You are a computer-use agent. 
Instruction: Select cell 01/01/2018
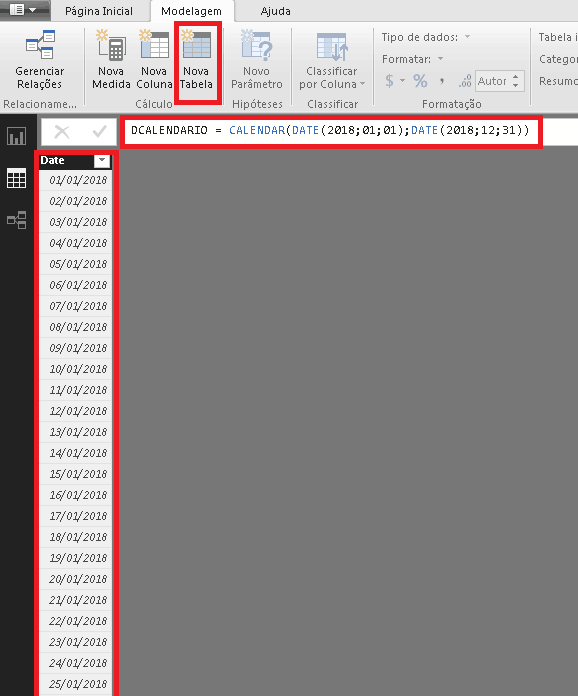(75, 180)
